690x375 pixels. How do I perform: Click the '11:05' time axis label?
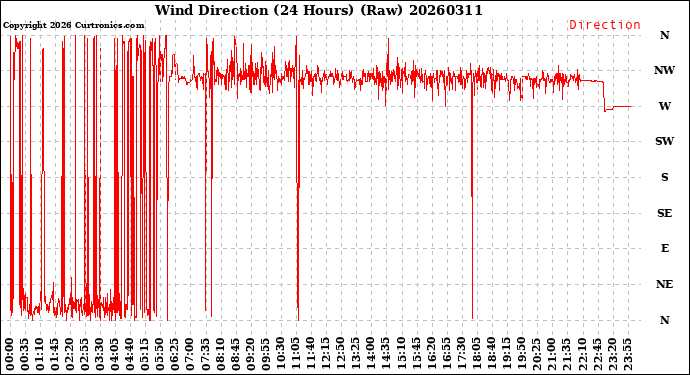click(295, 355)
